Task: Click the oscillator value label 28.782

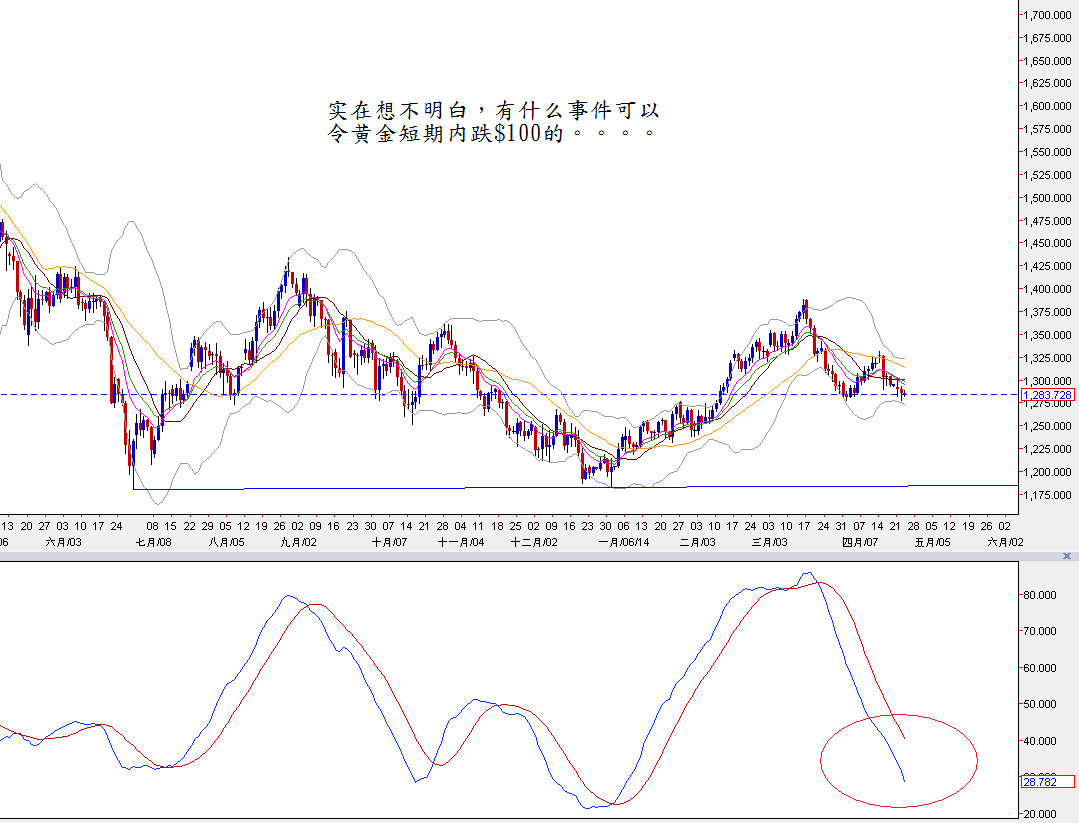Action: coord(1047,782)
